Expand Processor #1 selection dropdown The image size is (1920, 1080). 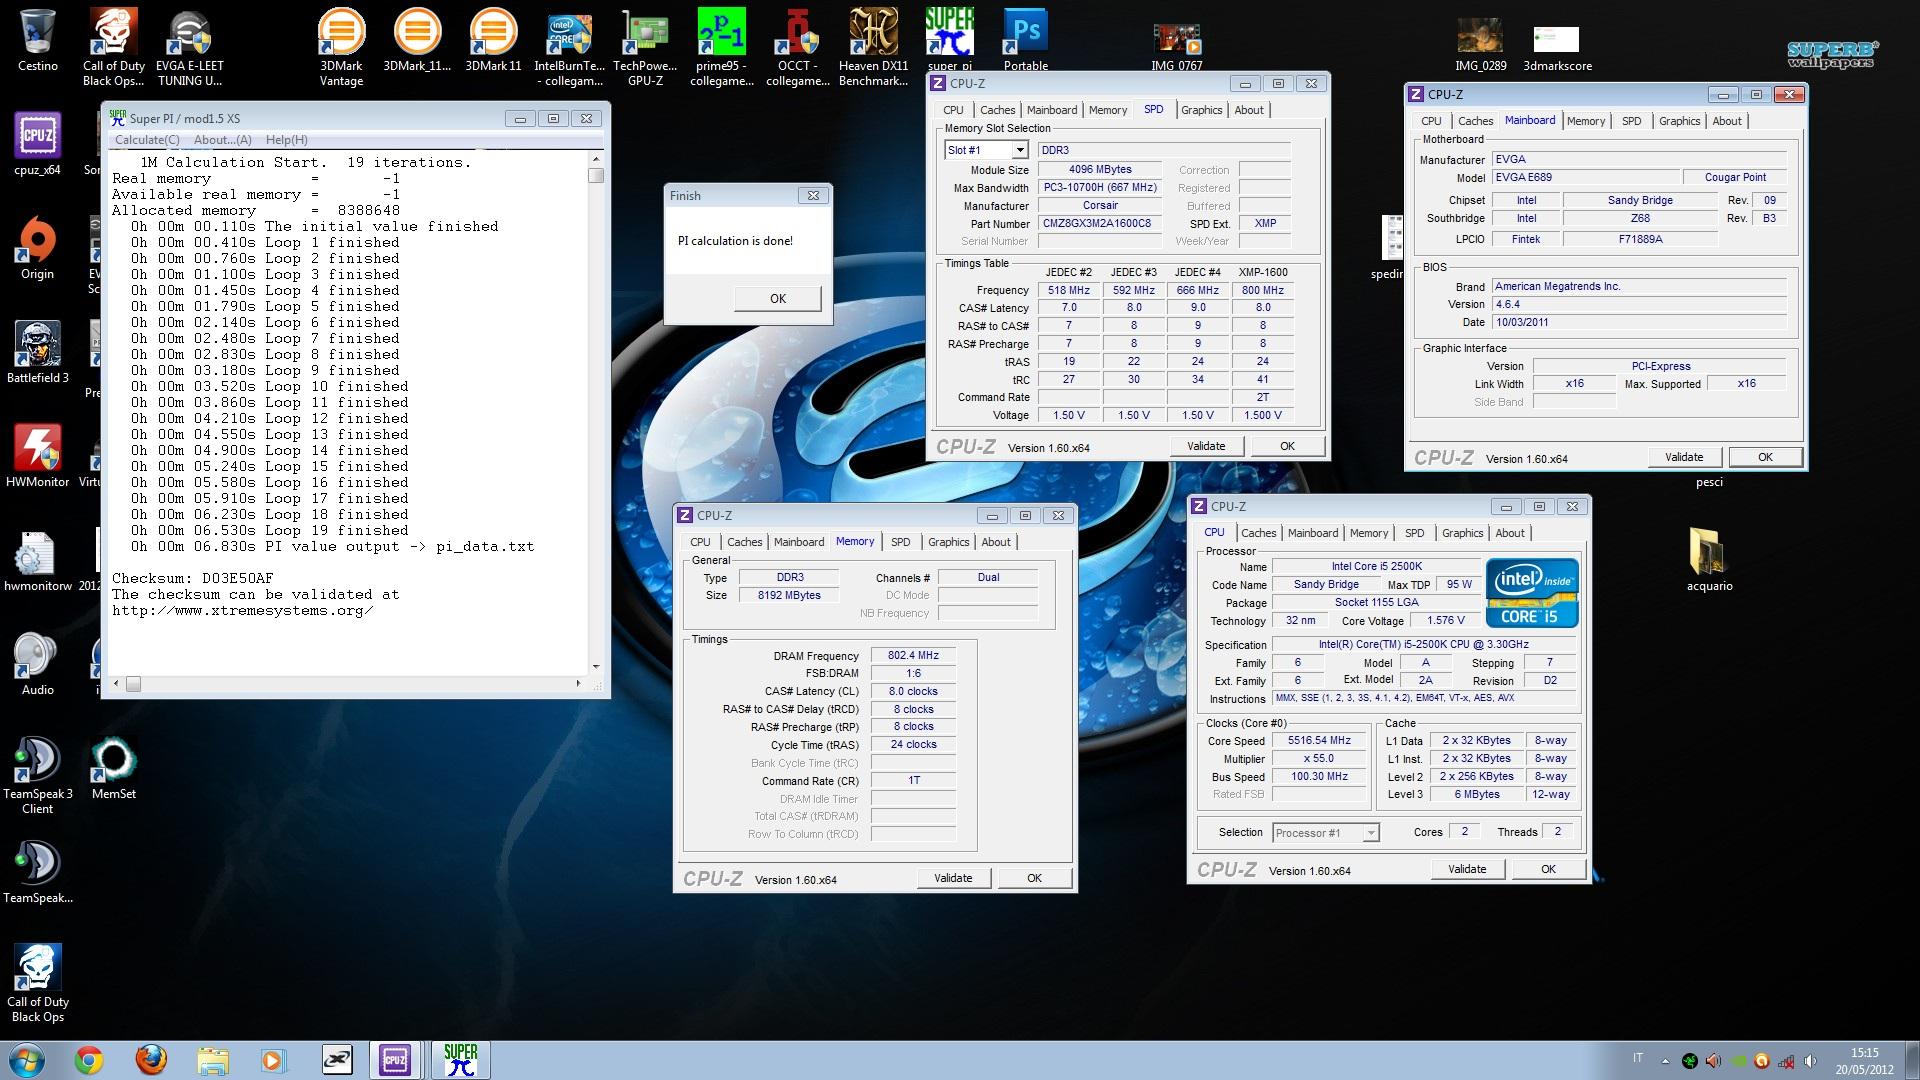tap(1371, 833)
